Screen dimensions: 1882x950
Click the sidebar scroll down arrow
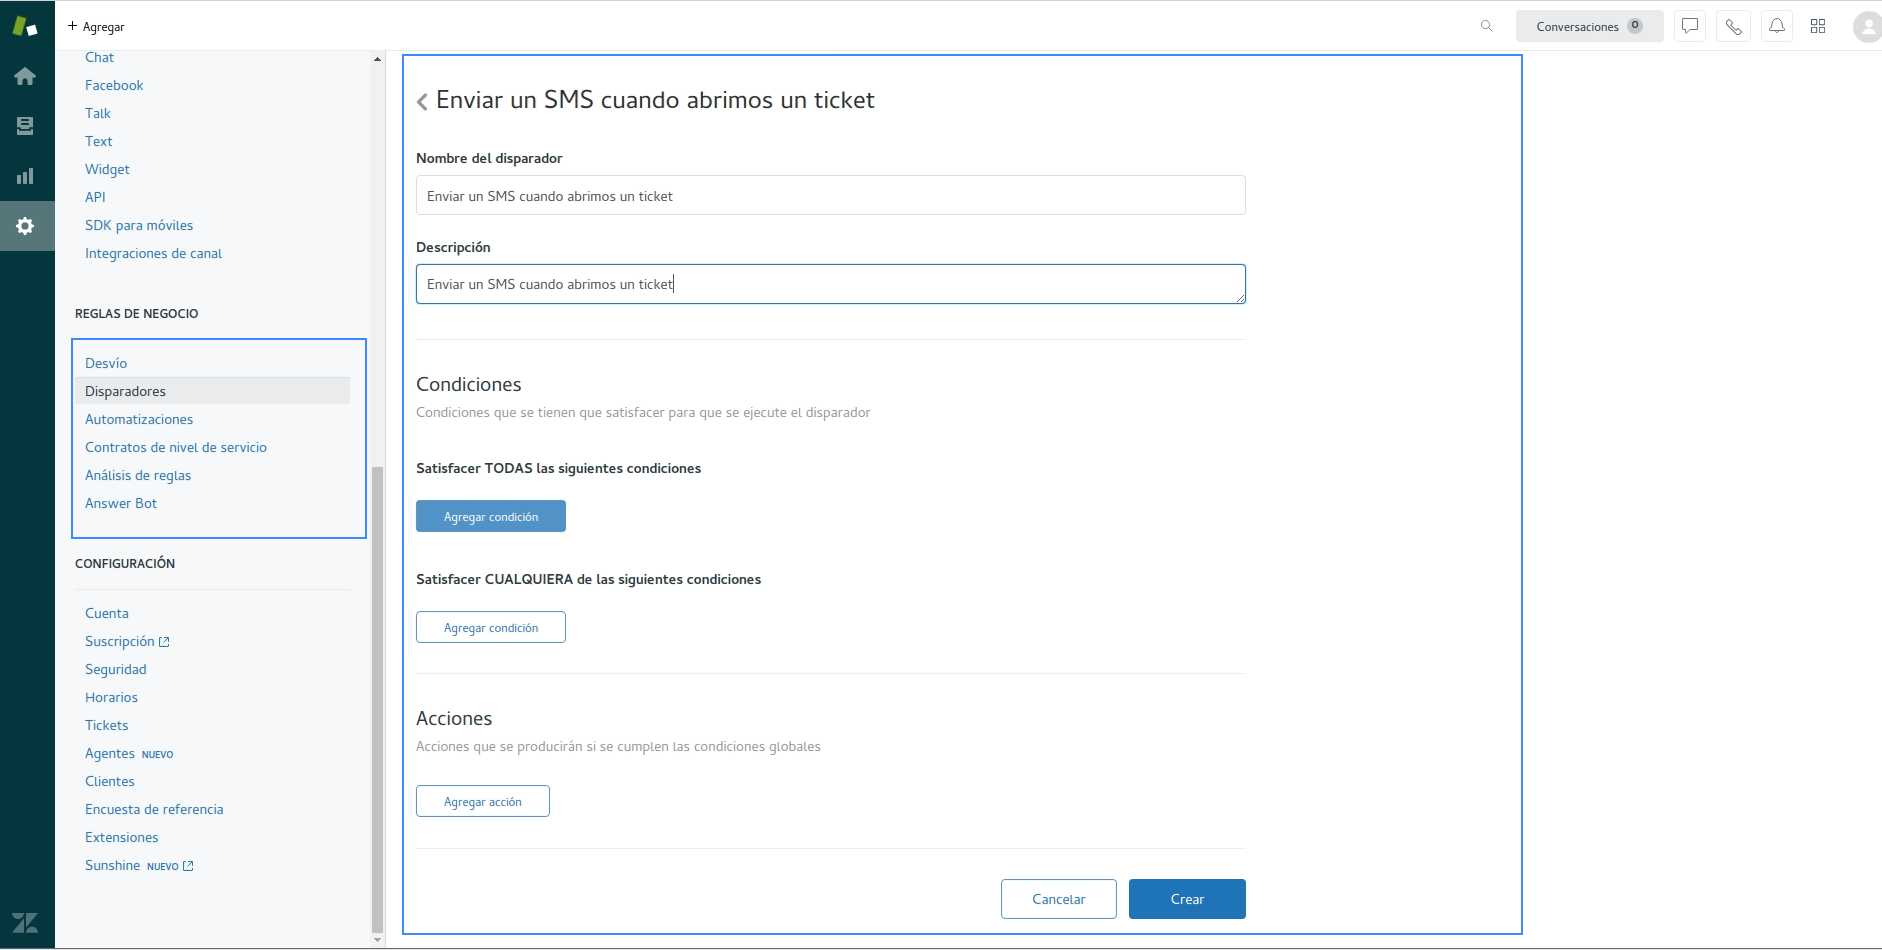point(377,939)
